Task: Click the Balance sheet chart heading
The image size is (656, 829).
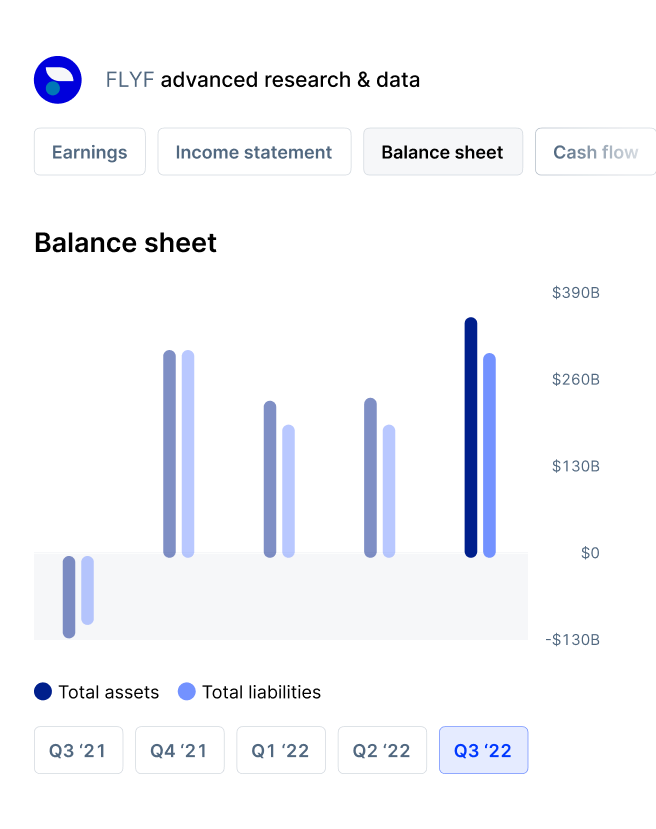Action: point(125,242)
